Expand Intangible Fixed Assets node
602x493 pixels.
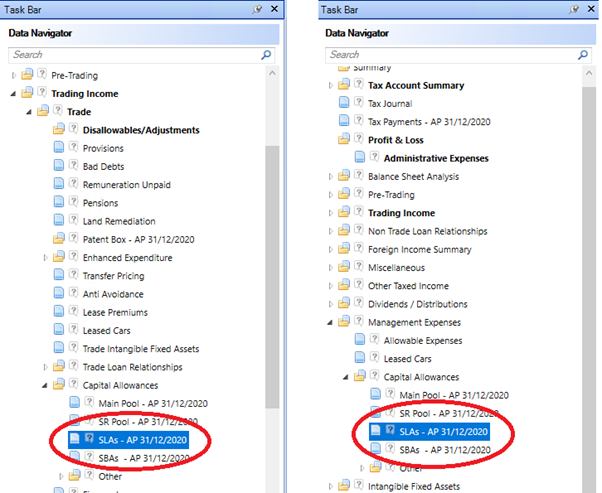pyautogui.click(x=331, y=486)
